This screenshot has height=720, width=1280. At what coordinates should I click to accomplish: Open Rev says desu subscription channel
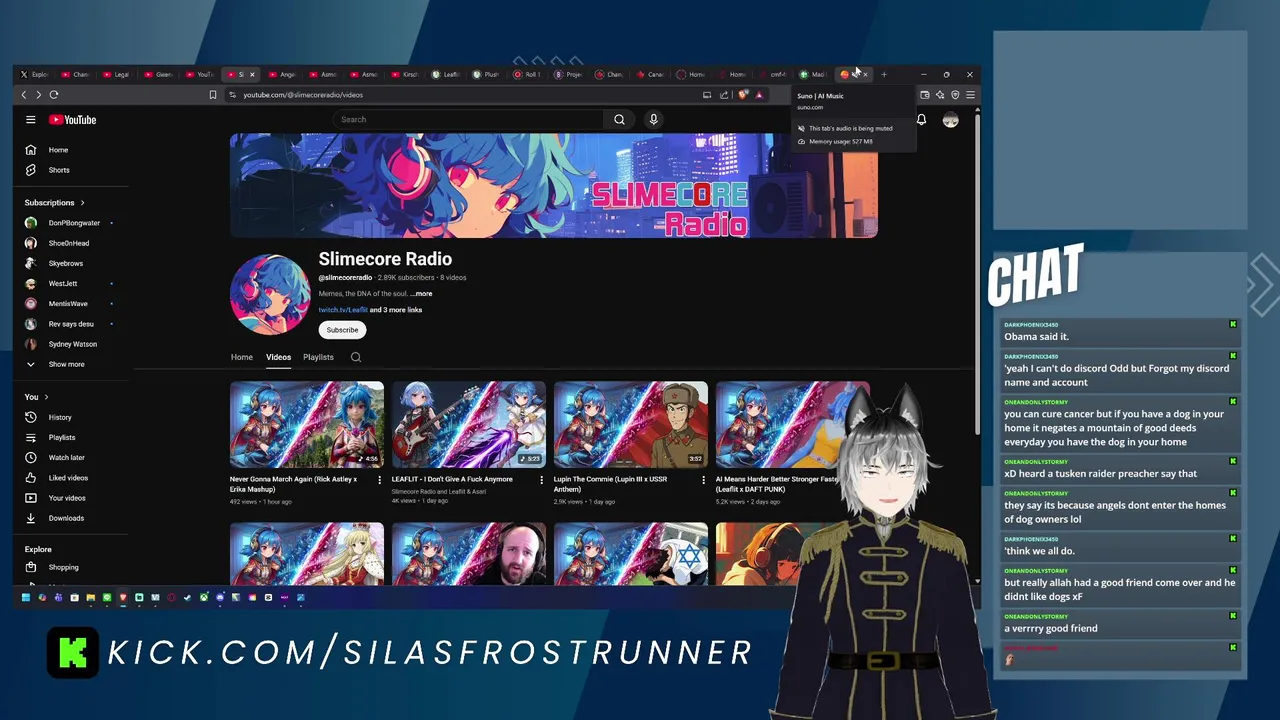tap(70, 324)
